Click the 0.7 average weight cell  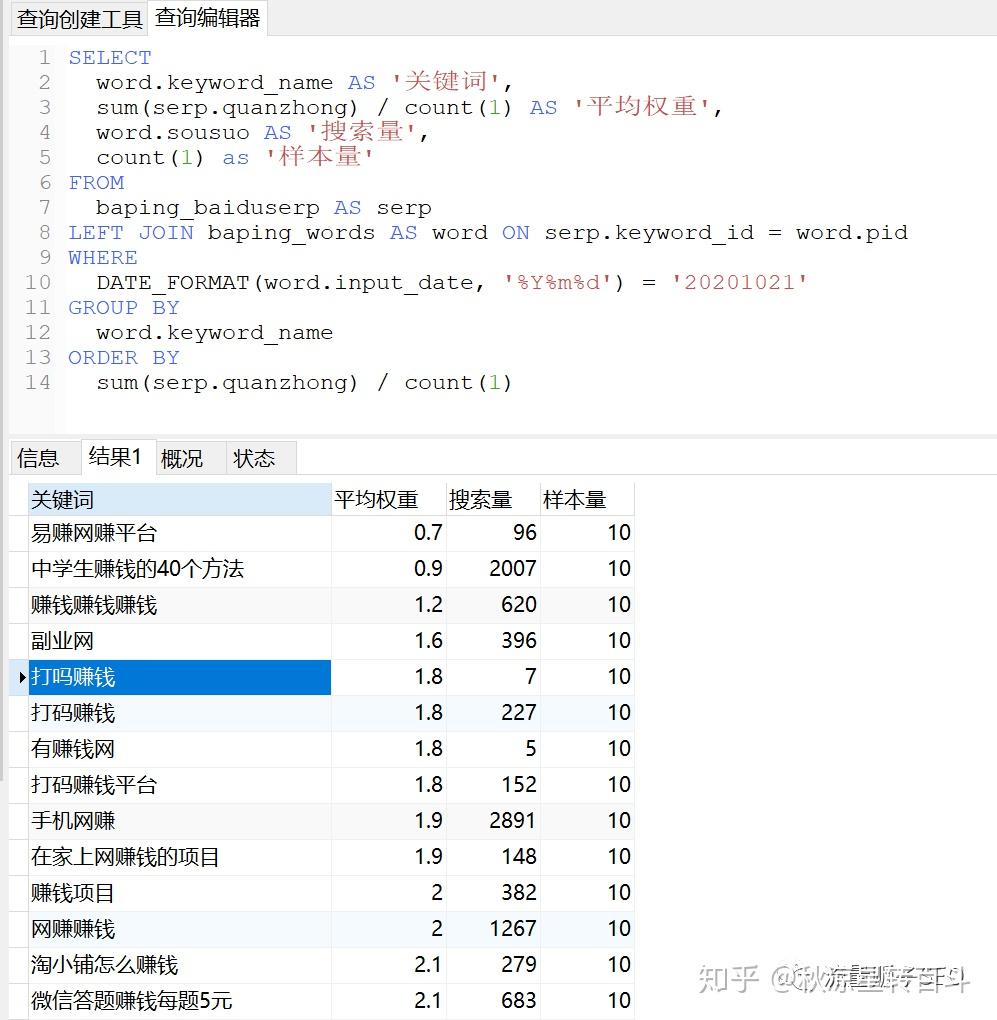(x=388, y=533)
